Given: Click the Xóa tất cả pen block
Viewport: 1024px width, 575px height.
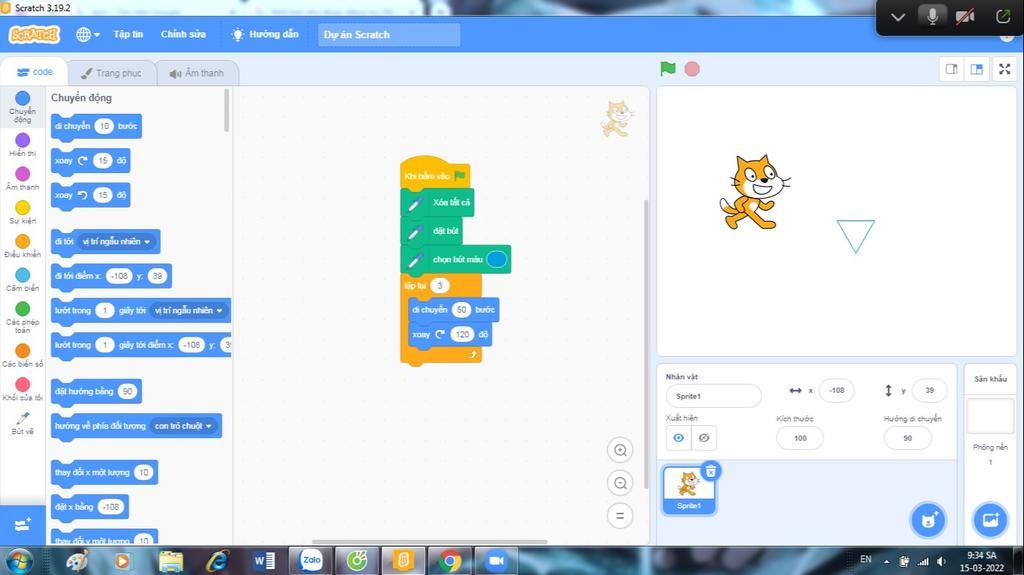Looking at the screenshot, I should [x=437, y=203].
